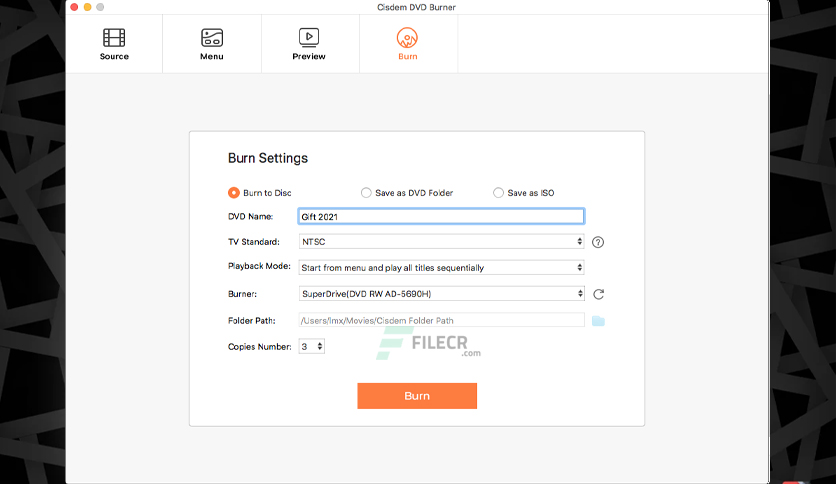836x484 pixels.
Task: Open the TV Standard NTSC dropdown
Action: [x=441, y=241]
